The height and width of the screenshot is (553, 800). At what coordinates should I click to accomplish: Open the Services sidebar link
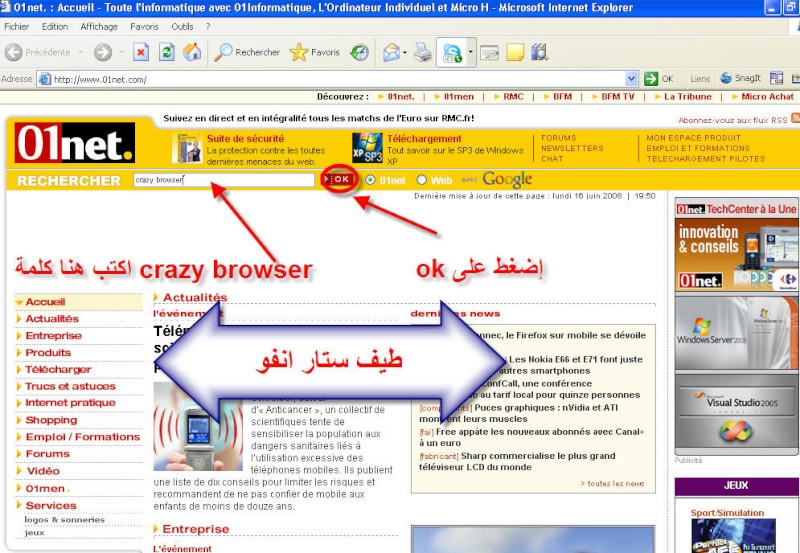click(x=51, y=506)
